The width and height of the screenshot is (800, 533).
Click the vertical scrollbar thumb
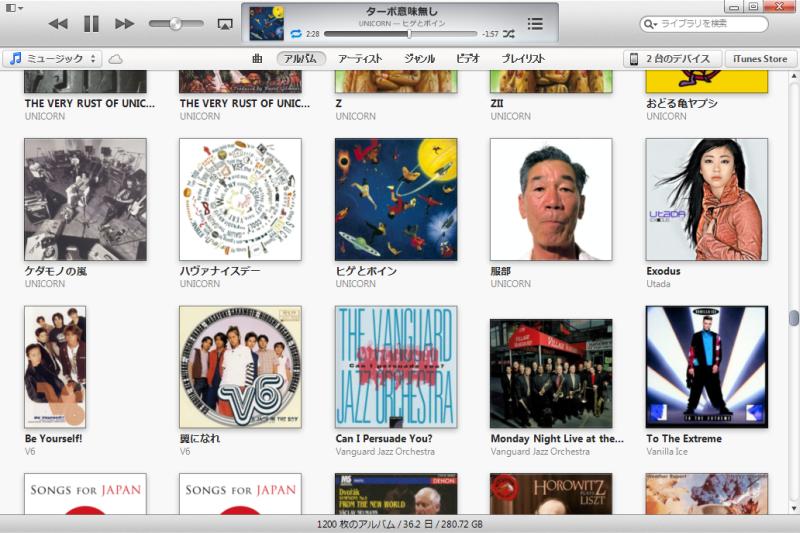click(793, 318)
